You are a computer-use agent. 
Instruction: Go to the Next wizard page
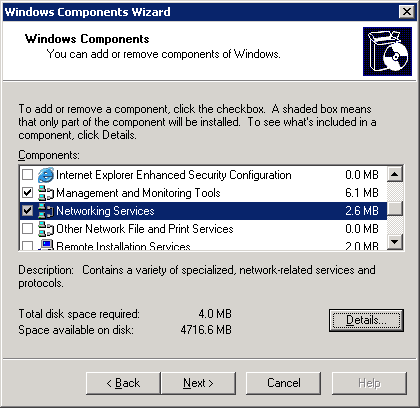pyautogui.click(x=198, y=383)
